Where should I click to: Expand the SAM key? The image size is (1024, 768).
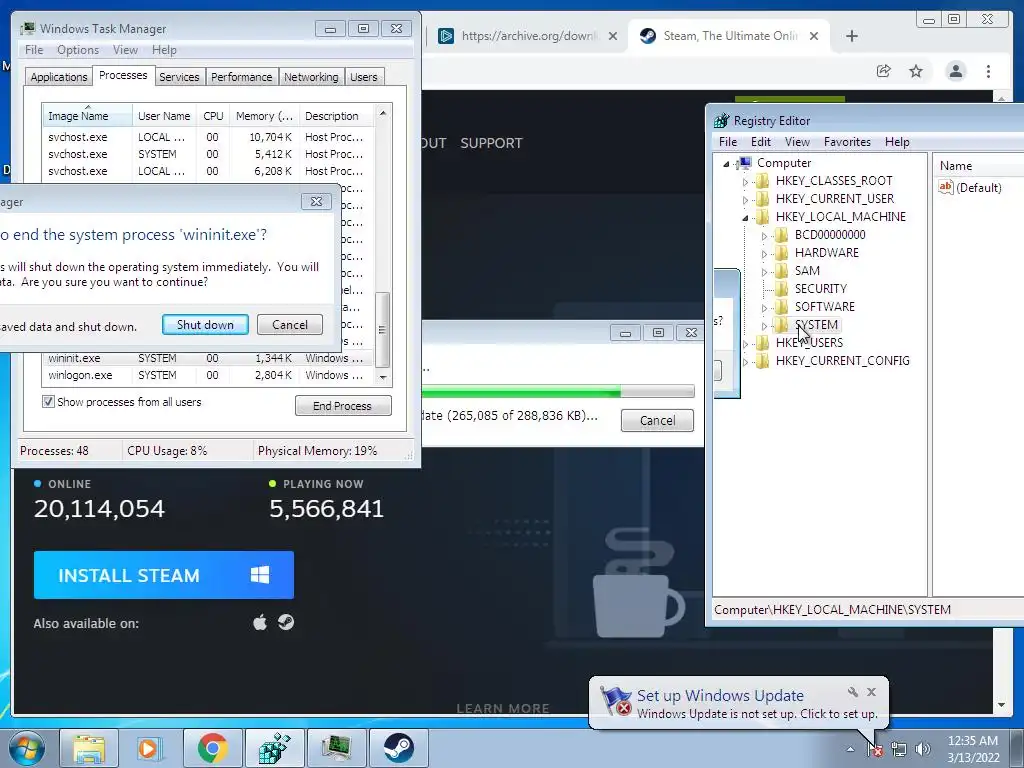pos(764,272)
